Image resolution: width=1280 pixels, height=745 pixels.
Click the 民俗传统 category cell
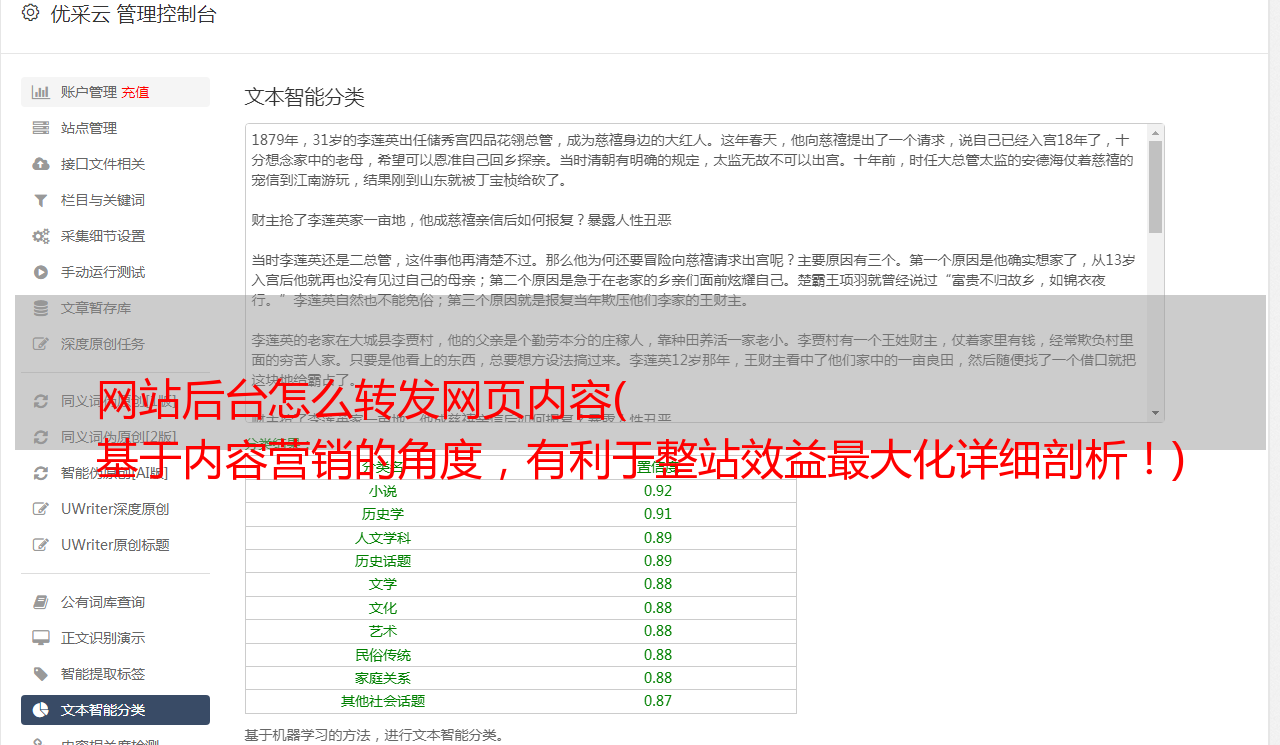click(382, 655)
